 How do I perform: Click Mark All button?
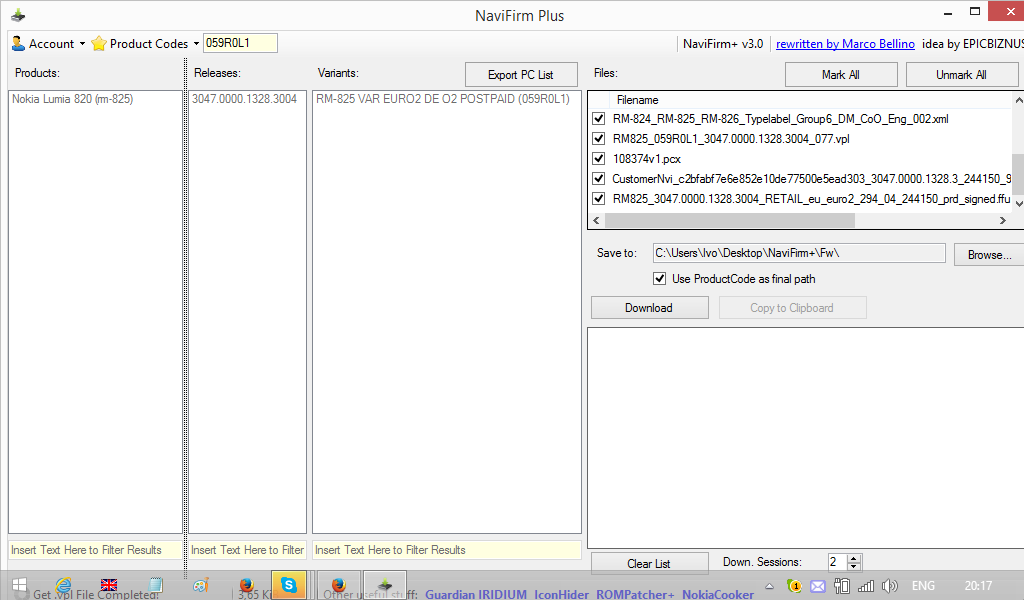click(x=840, y=74)
